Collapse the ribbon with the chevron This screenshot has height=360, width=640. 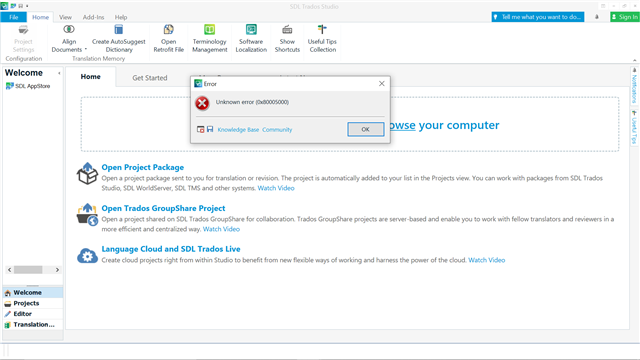(x=635, y=60)
